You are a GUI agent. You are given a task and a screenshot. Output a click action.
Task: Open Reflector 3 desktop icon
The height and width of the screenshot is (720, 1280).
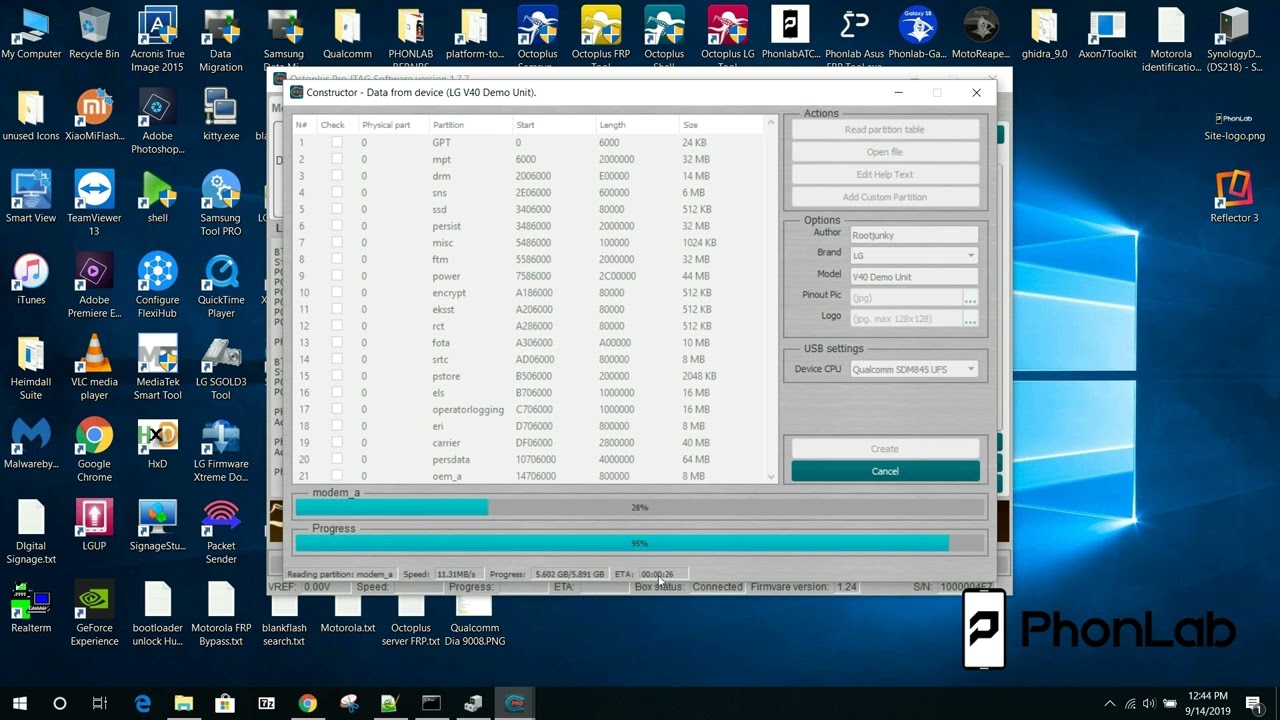click(x=1234, y=197)
